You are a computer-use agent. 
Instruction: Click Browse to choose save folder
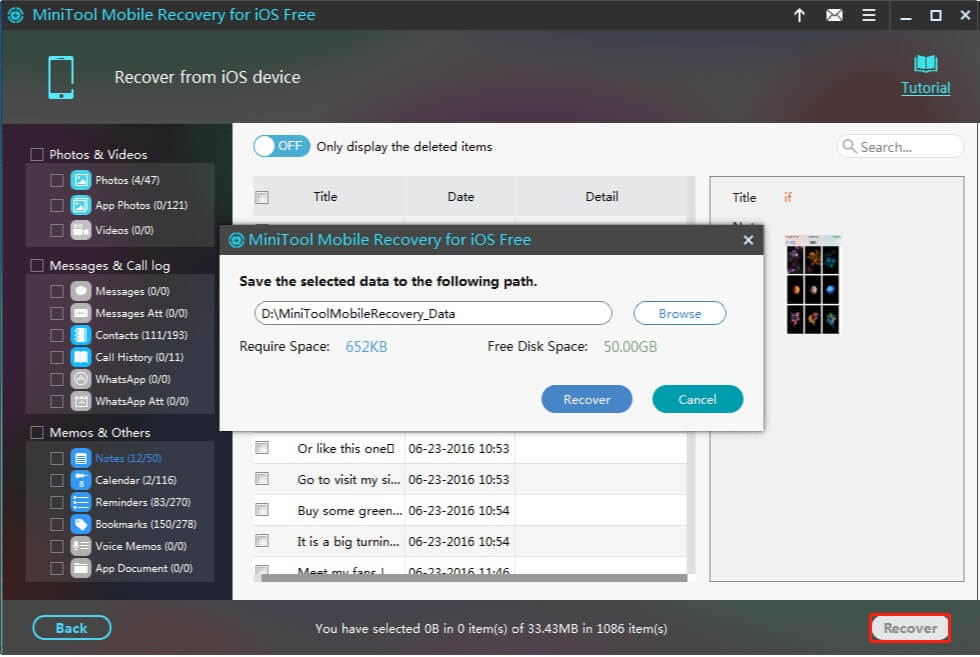pos(679,313)
